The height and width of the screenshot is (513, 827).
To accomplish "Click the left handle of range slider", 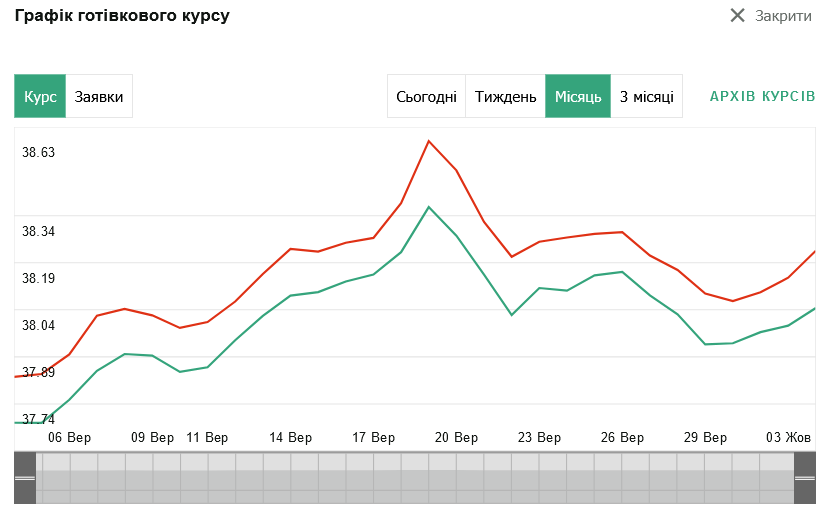I will [x=25, y=478].
